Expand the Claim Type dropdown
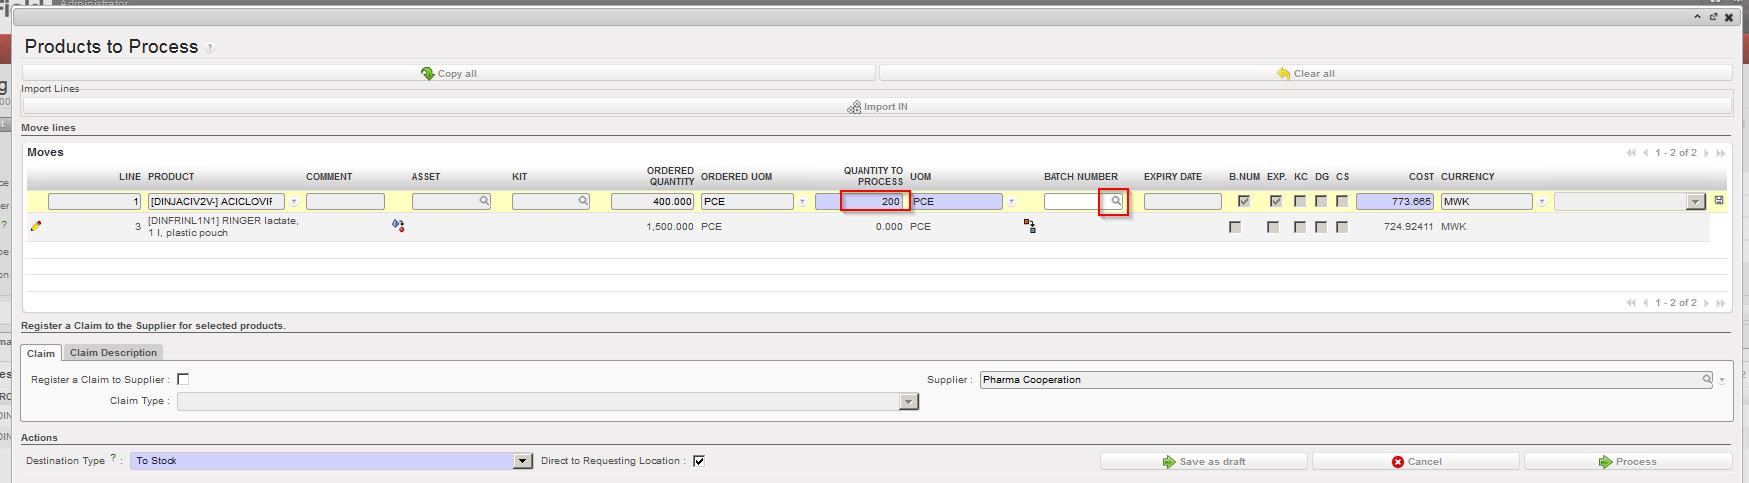The height and width of the screenshot is (483, 1749). (908, 402)
